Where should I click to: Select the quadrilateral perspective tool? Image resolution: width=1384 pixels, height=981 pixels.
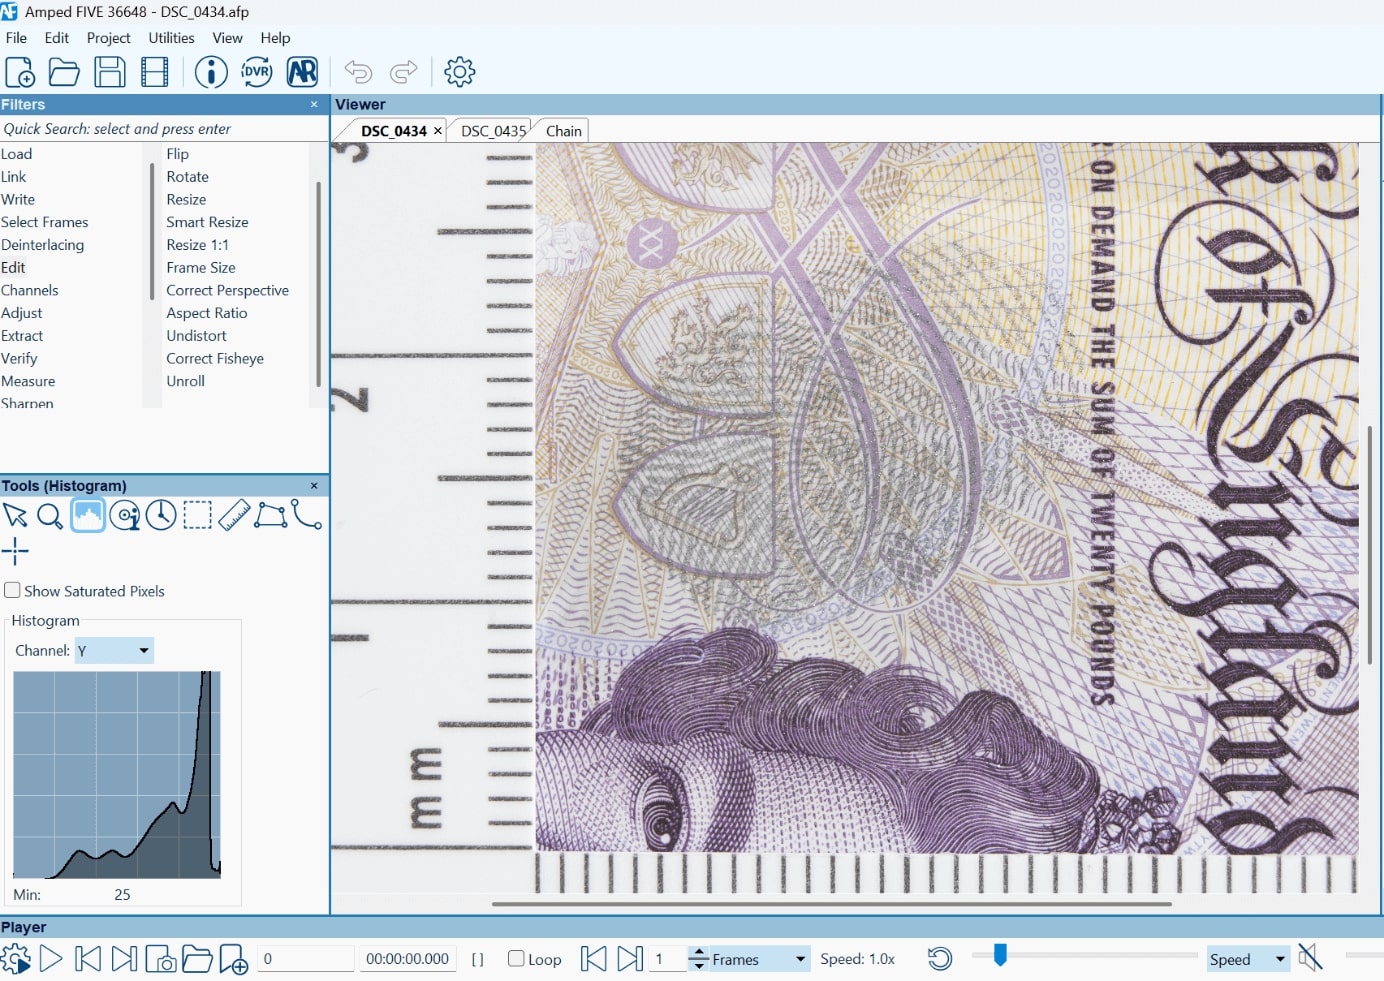pos(271,515)
